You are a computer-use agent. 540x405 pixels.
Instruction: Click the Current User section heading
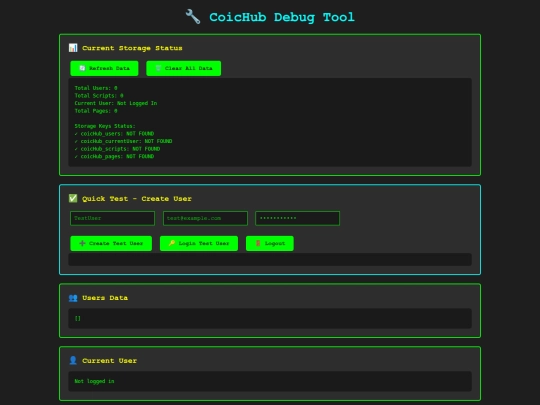pos(110,361)
